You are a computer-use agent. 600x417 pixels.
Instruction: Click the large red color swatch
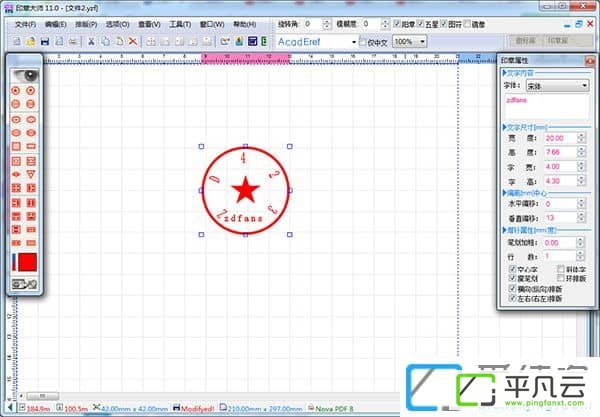coord(28,262)
